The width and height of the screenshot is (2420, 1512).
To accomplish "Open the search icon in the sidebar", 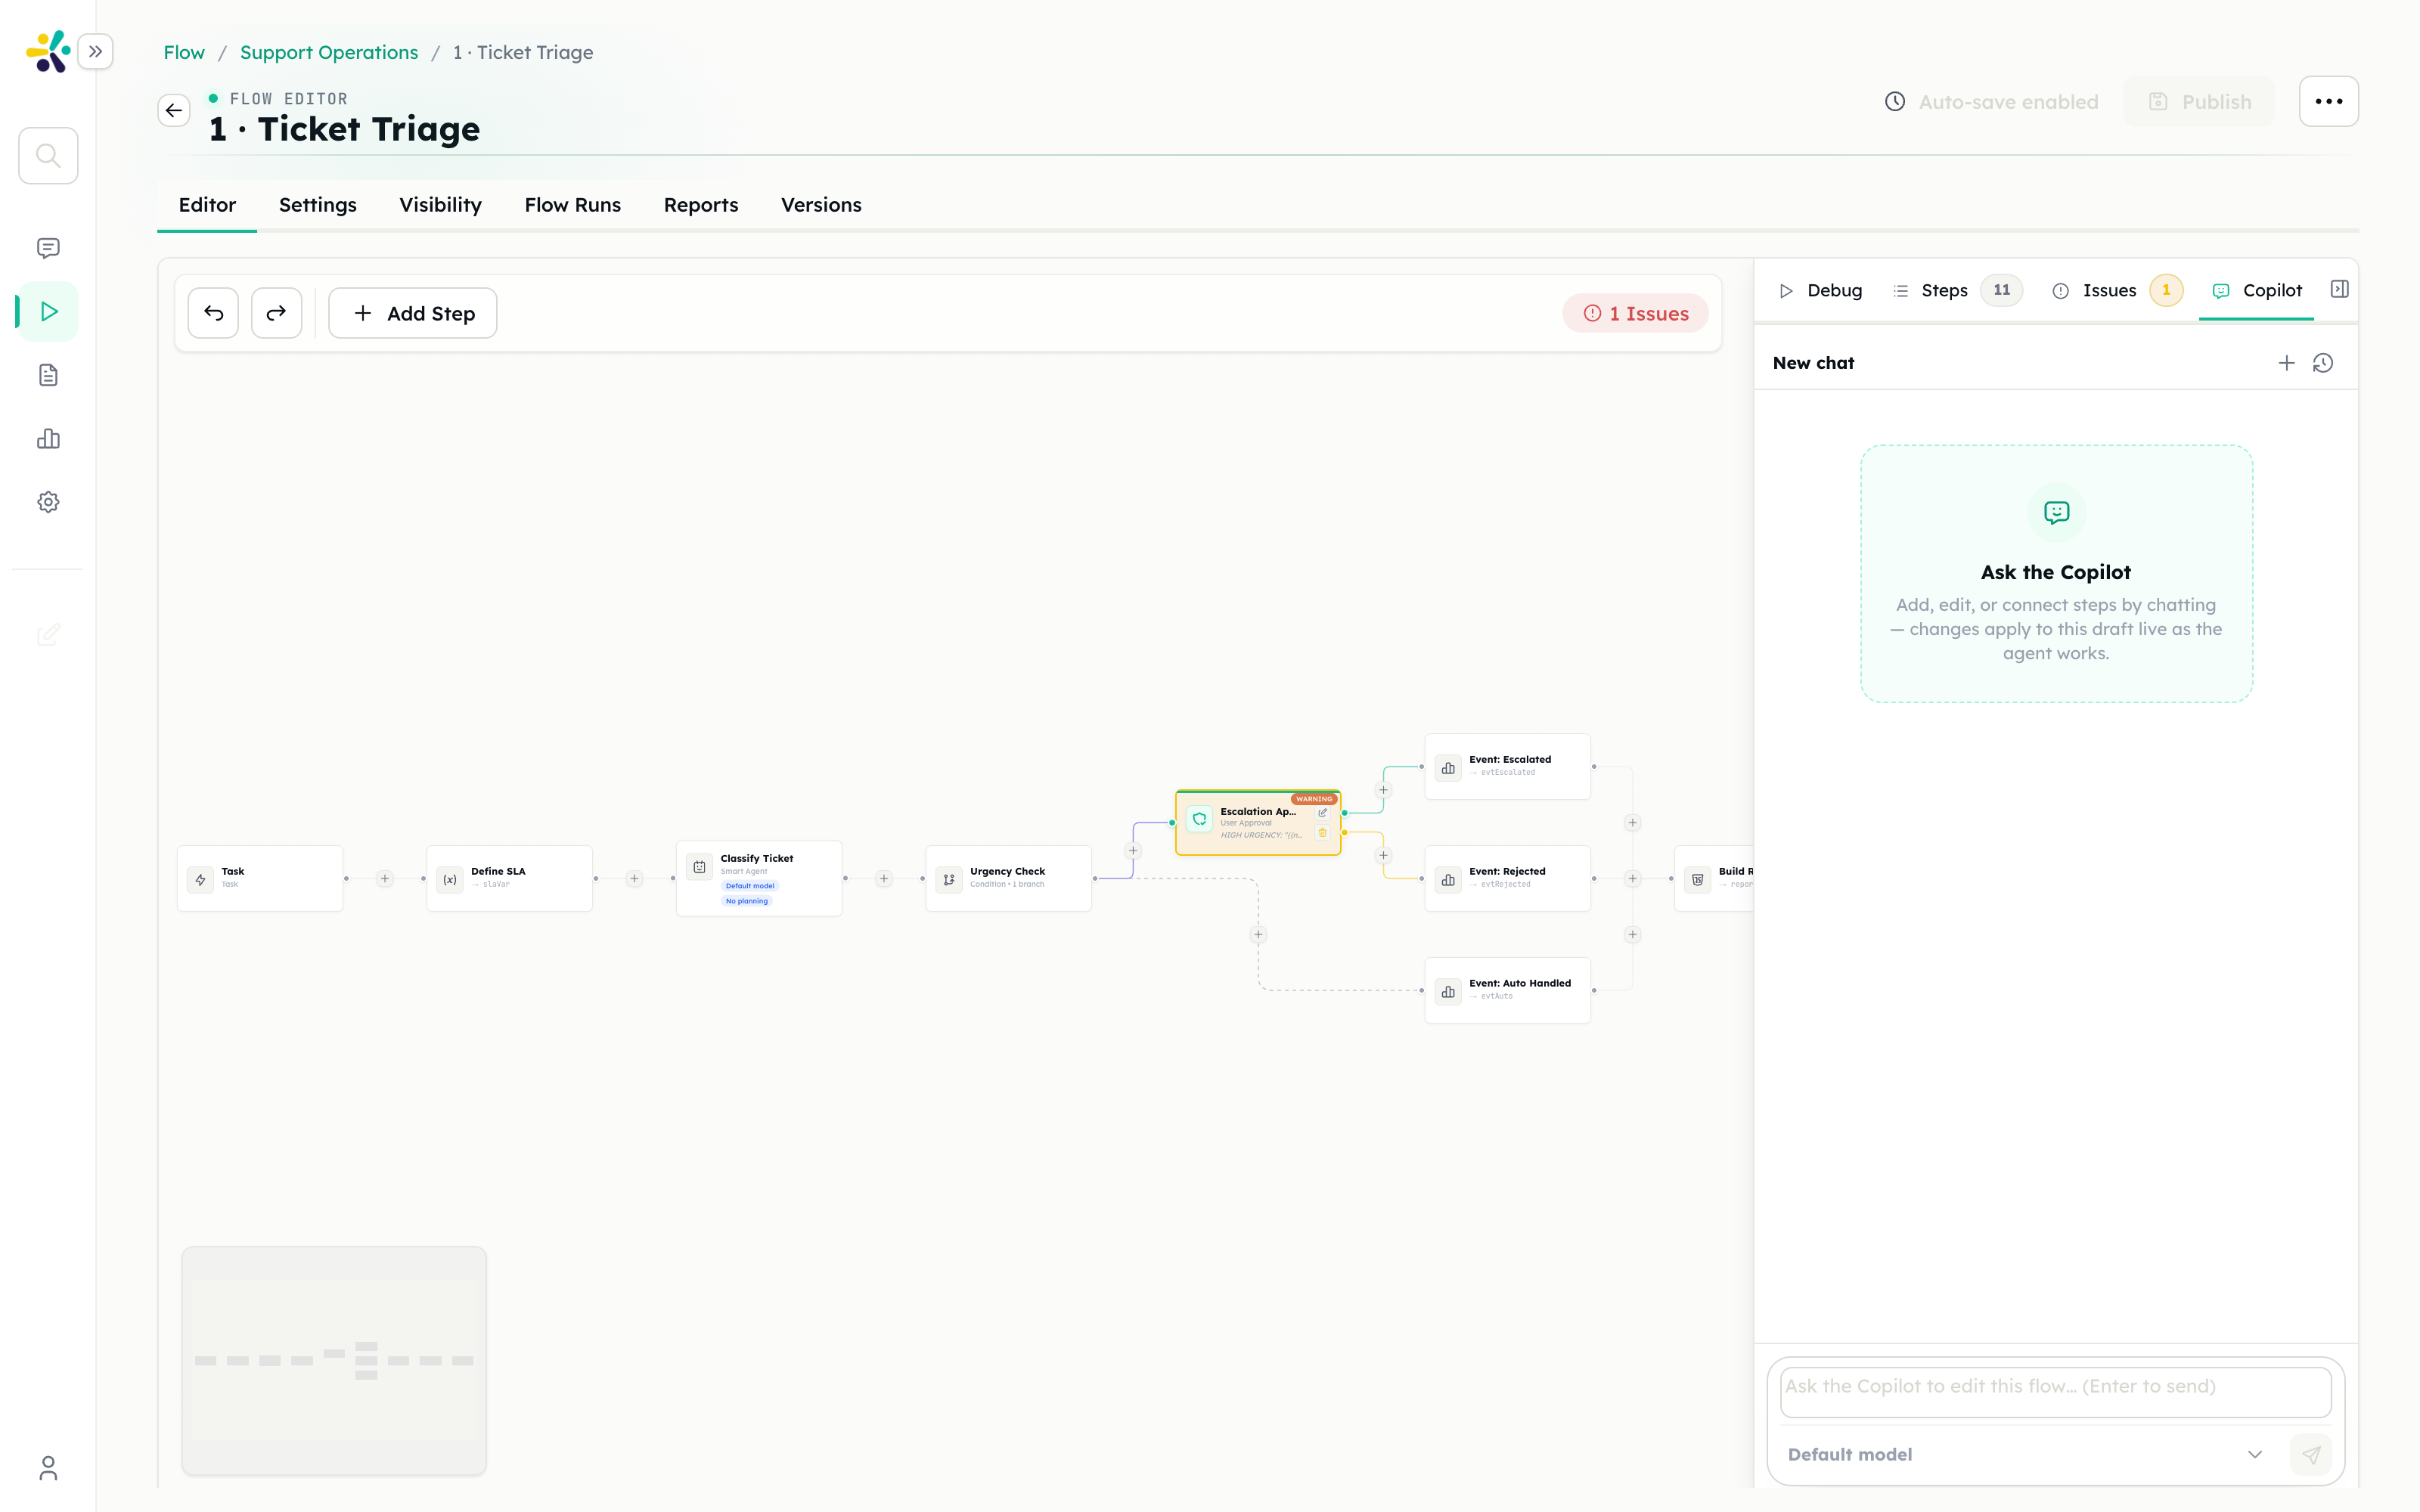I will (48, 155).
